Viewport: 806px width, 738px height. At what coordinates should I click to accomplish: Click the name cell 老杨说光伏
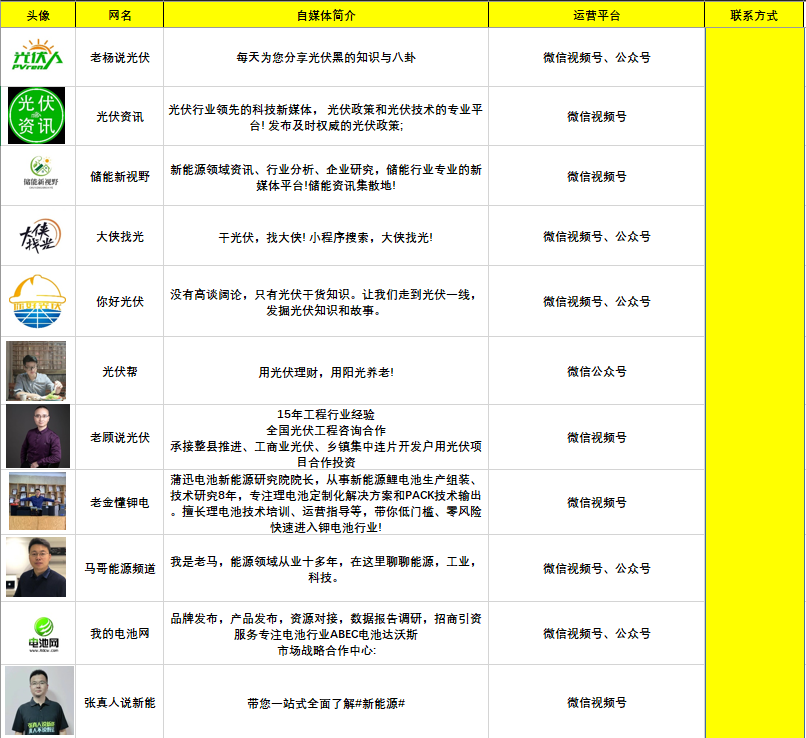(x=119, y=57)
